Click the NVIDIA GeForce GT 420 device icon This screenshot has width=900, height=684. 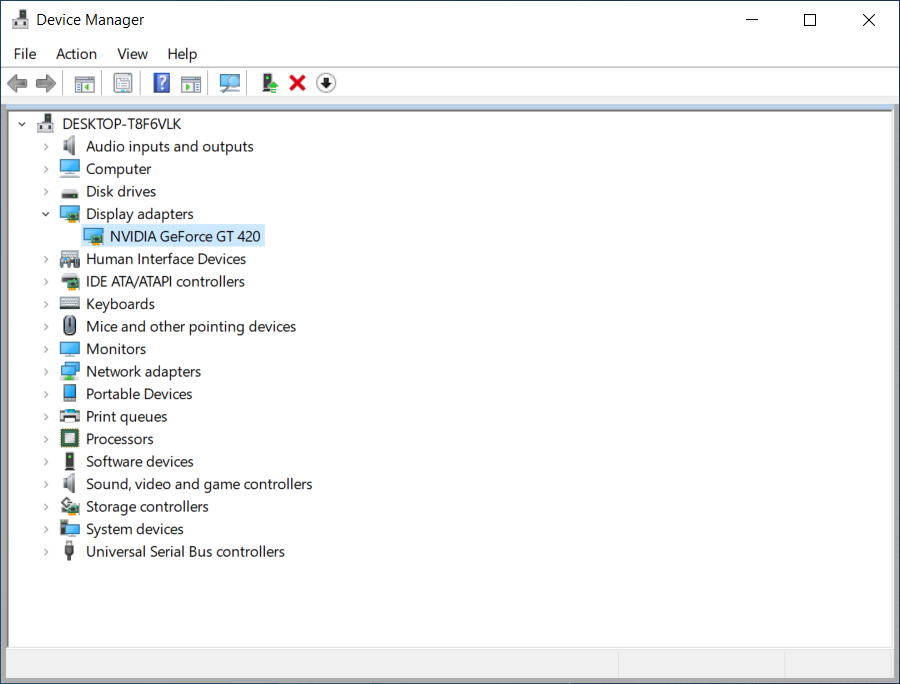pyautogui.click(x=94, y=236)
